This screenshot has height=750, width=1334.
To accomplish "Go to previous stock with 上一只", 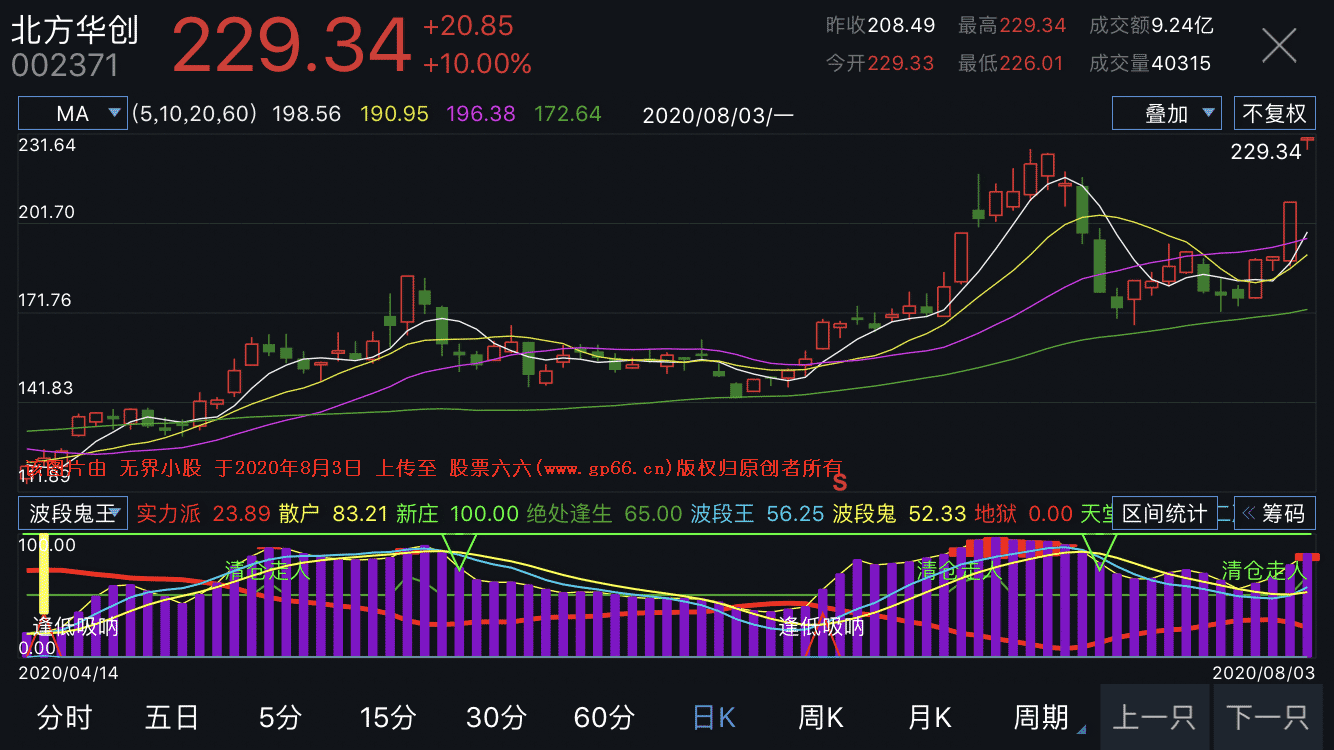I will tap(1154, 717).
